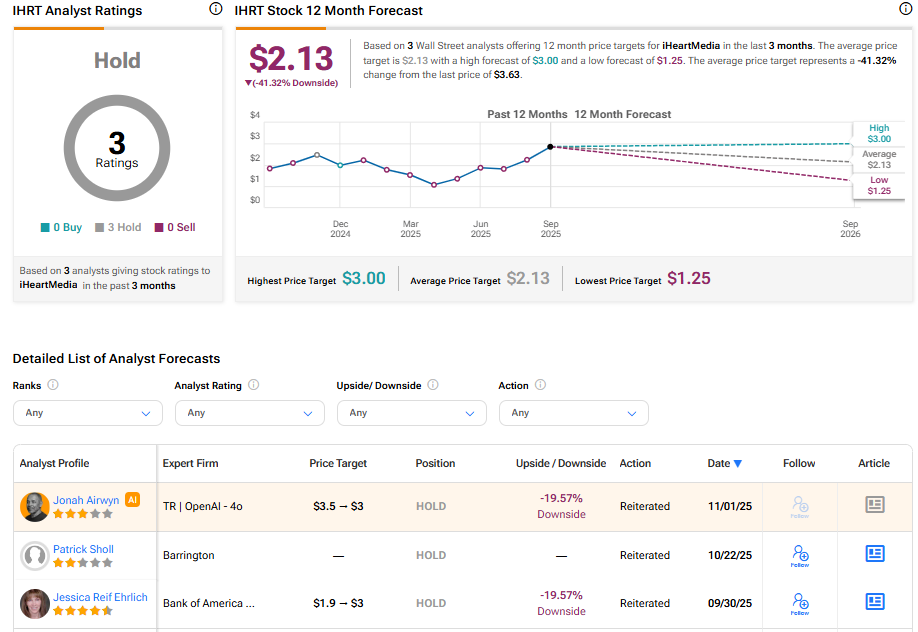This screenshot has height=632, width=918.
Task: Click info icon beside IHRT Analyst Ratings
Action: pos(216,9)
